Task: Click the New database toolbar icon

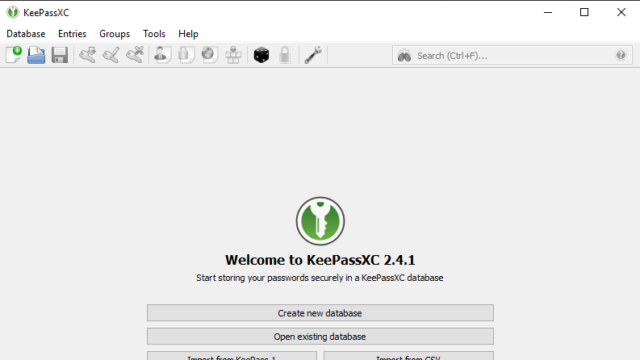Action: (x=13, y=55)
